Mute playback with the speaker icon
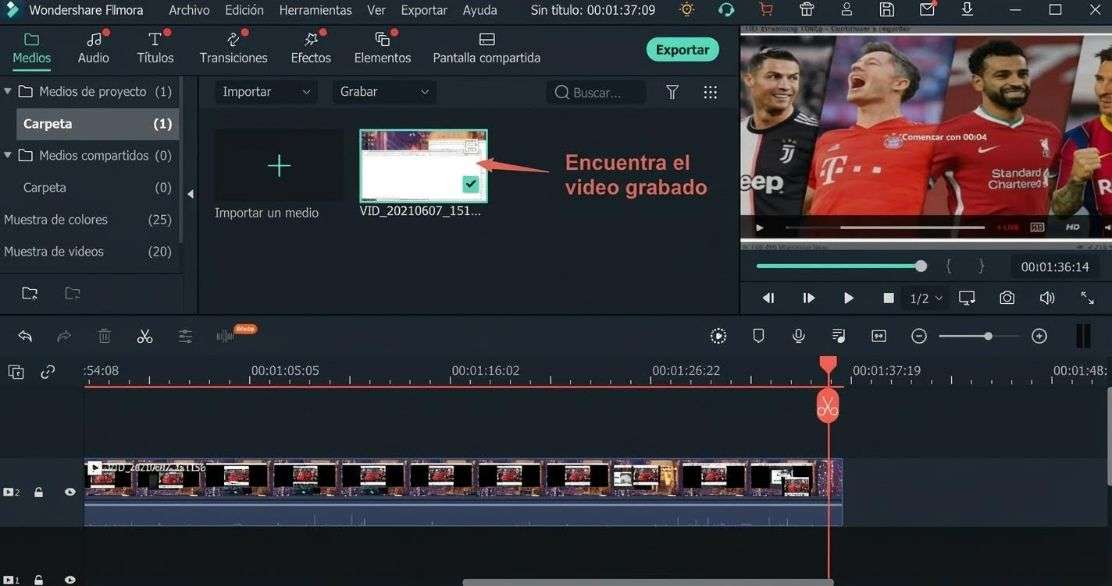 click(x=1045, y=297)
